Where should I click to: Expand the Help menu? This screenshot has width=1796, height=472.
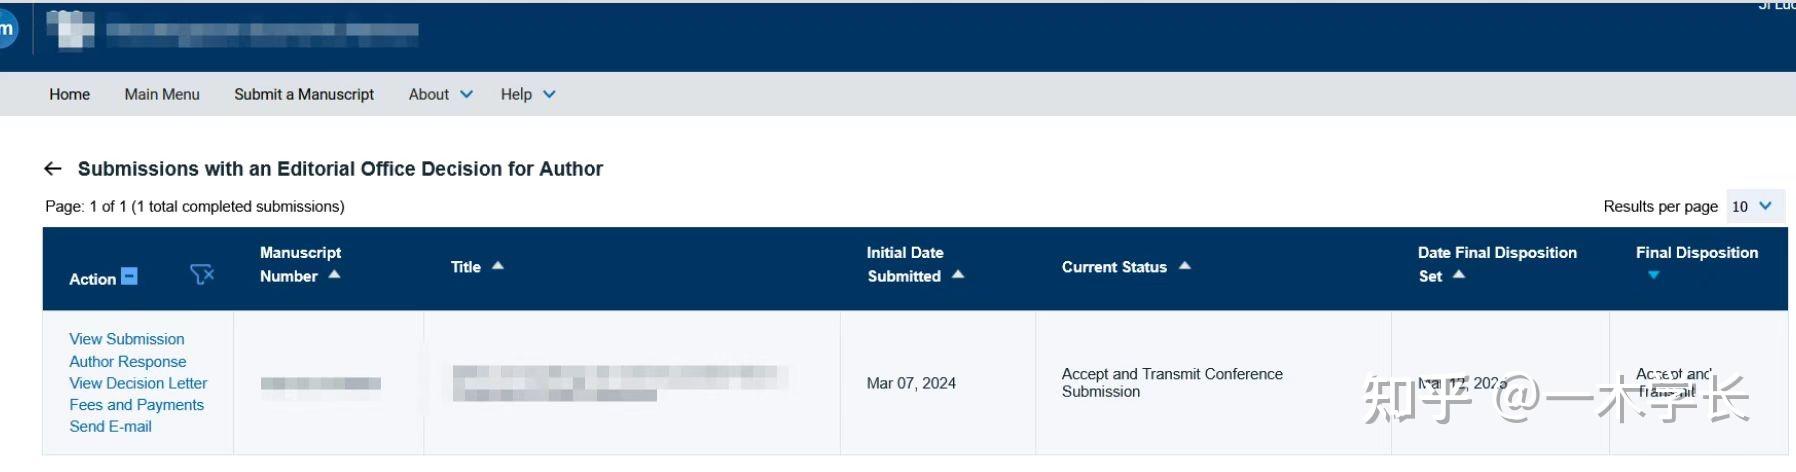(528, 94)
